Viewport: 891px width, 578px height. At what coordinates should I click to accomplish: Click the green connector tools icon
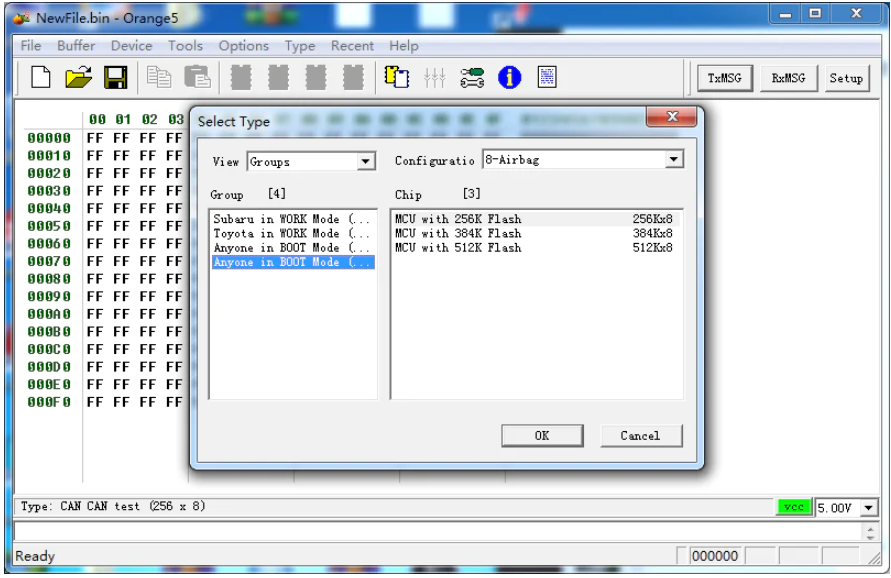click(x=472, y=77)
